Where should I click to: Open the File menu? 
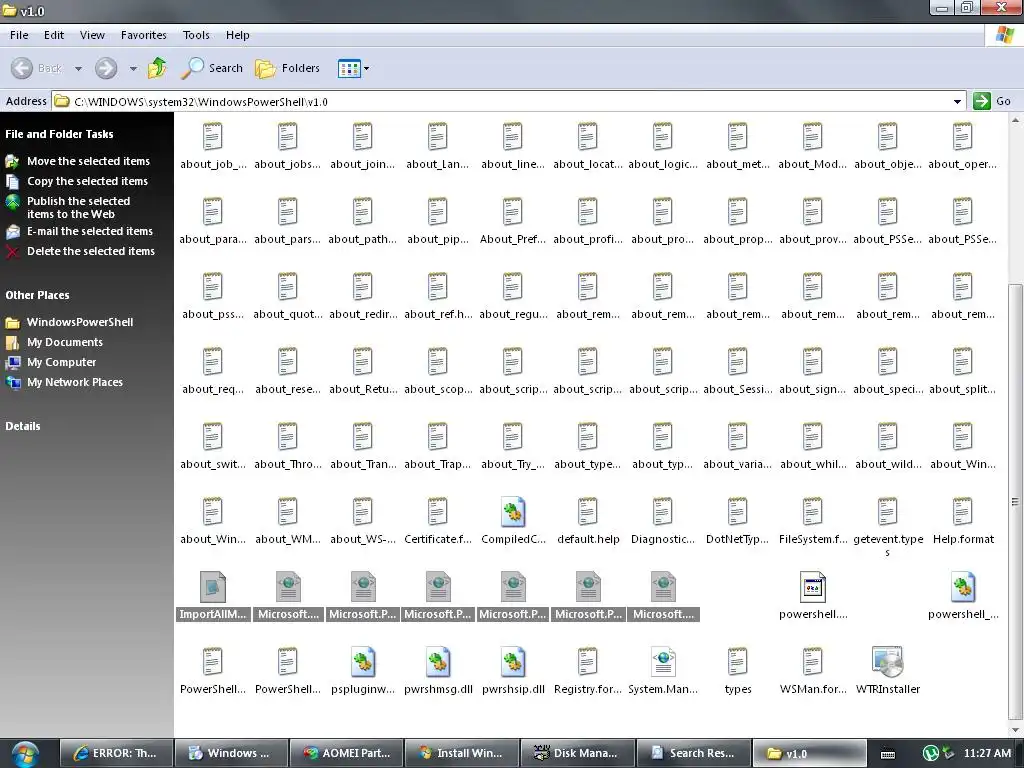click(19, 35)
